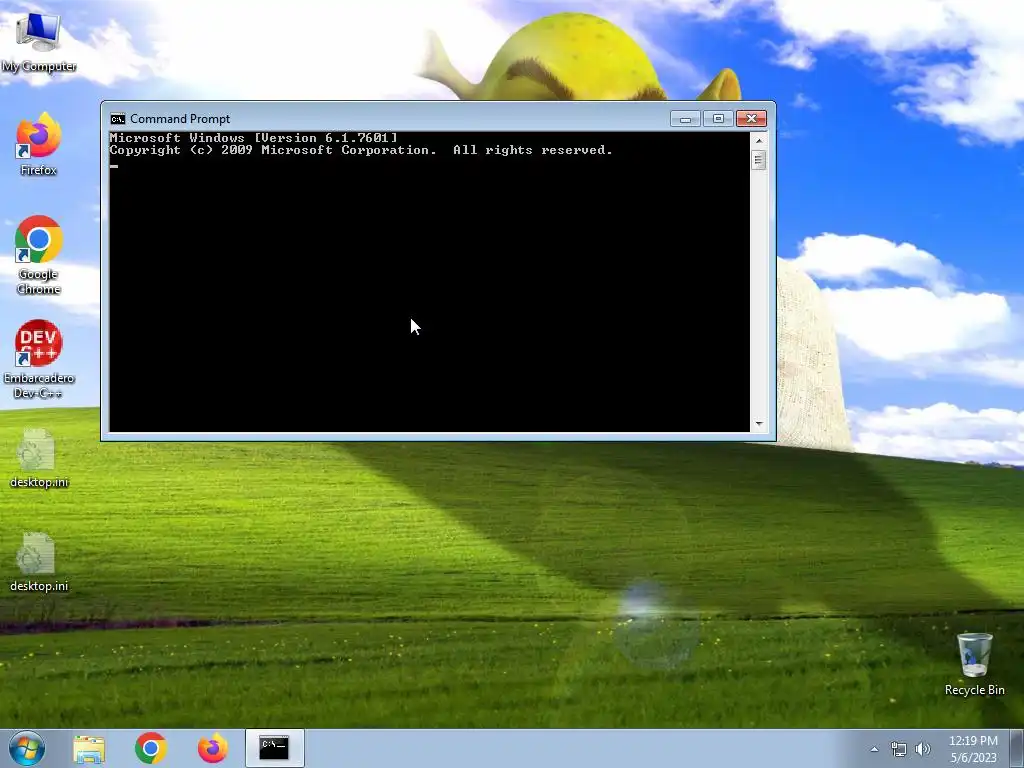1024x768 pixels.
Task: Select the upper desktop.ini file icon
Action: [x=39, y=458]
